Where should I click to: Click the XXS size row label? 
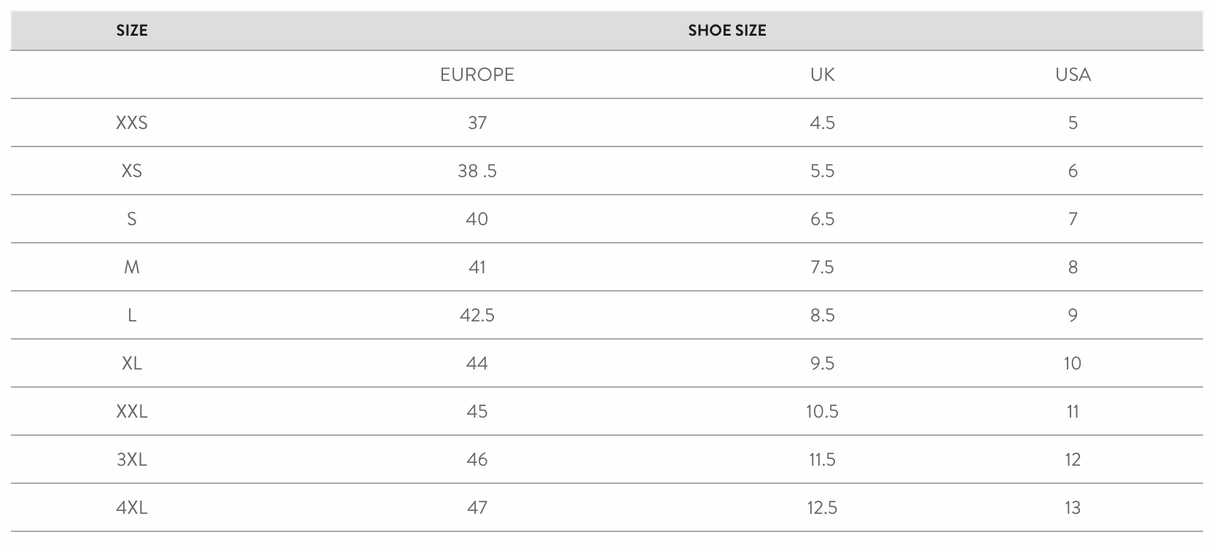tap(131, 123)
